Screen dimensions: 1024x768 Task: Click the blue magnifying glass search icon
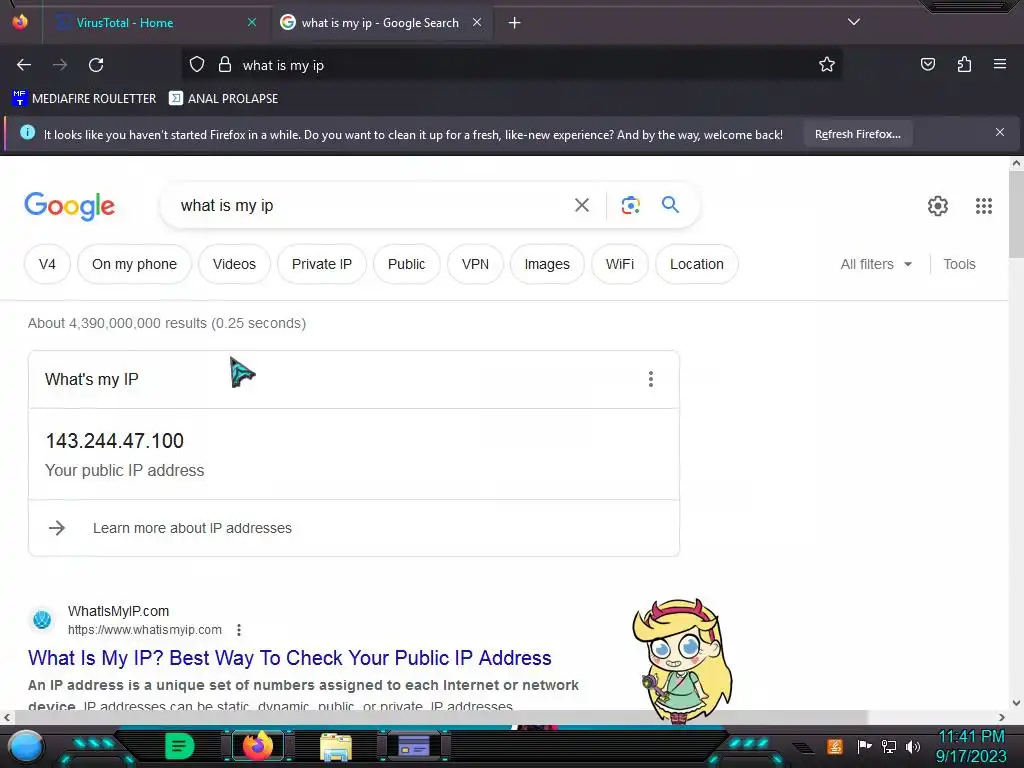670,204
